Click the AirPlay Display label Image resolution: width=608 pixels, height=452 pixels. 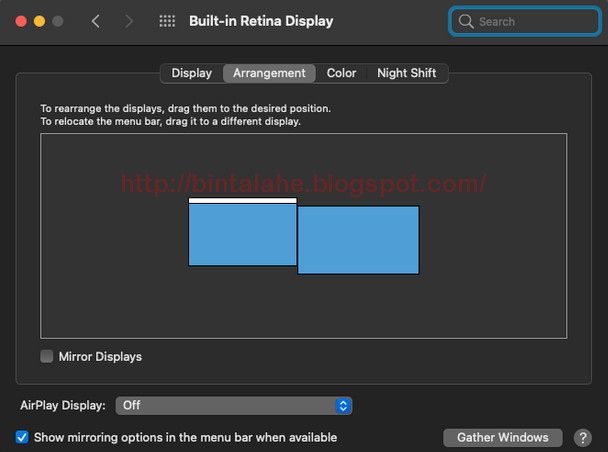click(x=63, y=405)
